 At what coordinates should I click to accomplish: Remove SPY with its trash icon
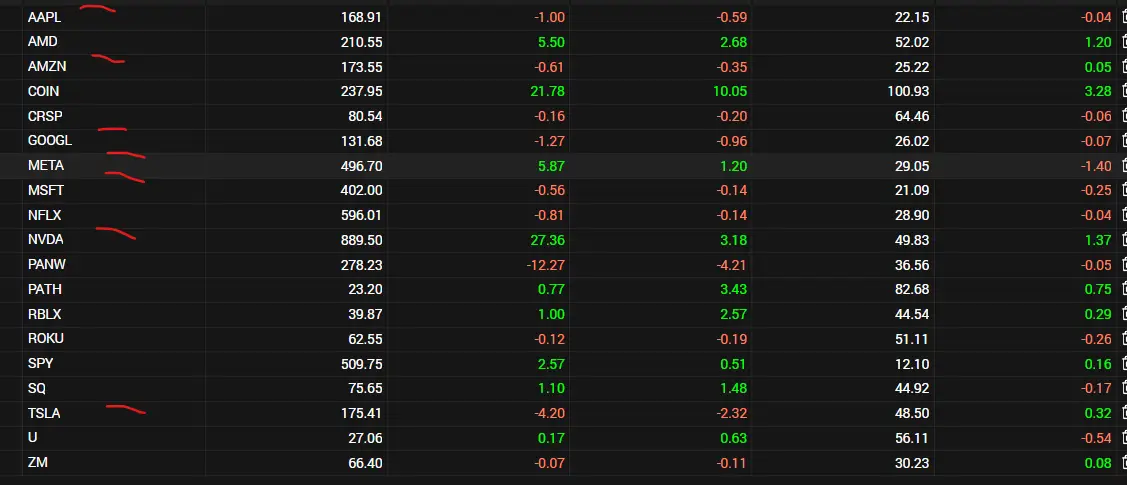(x=1124, y=363)
